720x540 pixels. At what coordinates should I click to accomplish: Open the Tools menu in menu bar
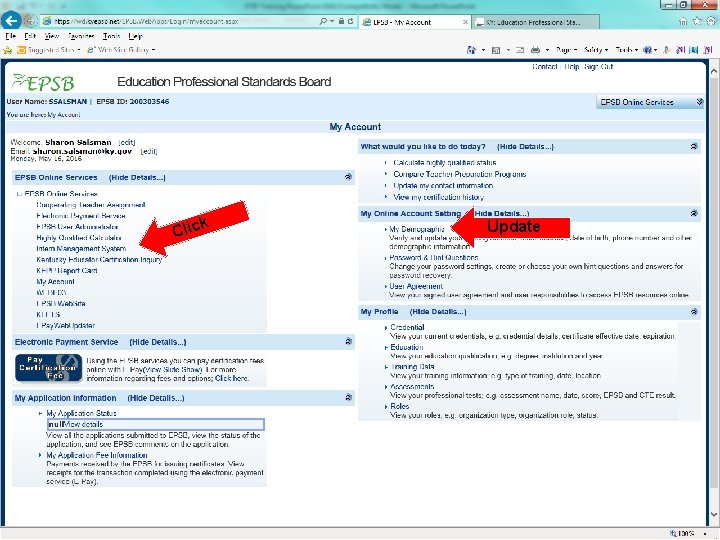112,36
